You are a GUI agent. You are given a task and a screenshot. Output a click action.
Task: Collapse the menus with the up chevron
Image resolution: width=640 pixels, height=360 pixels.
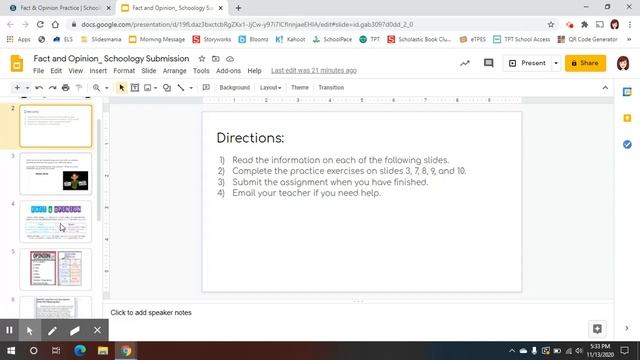click(x=605, y=88)
